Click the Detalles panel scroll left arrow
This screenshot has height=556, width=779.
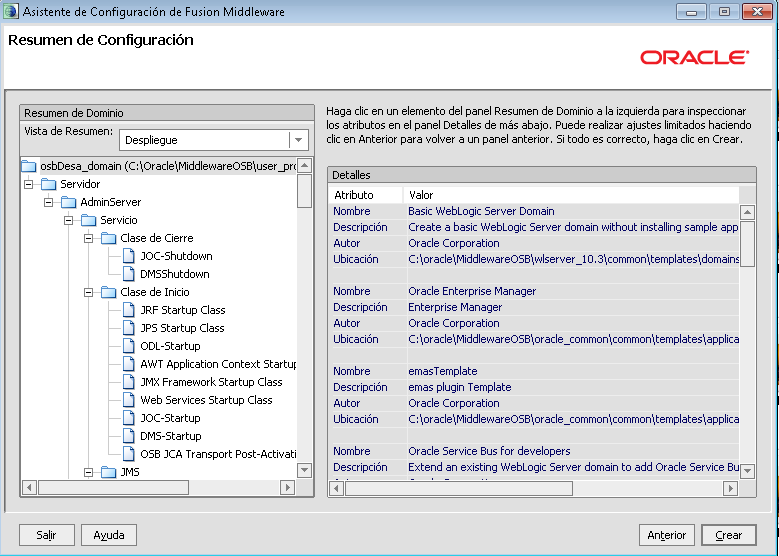click(x=337, y=488)
